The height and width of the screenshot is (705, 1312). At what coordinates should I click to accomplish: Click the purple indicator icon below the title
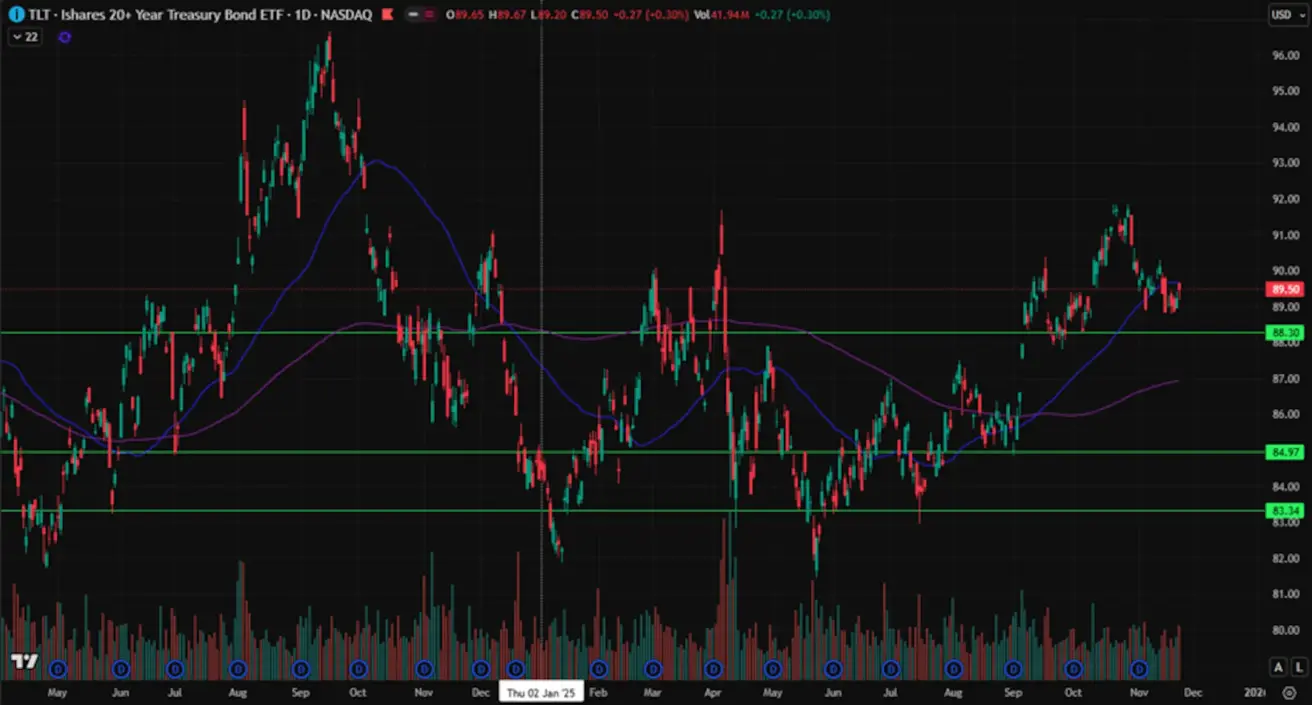coord(65,37)
